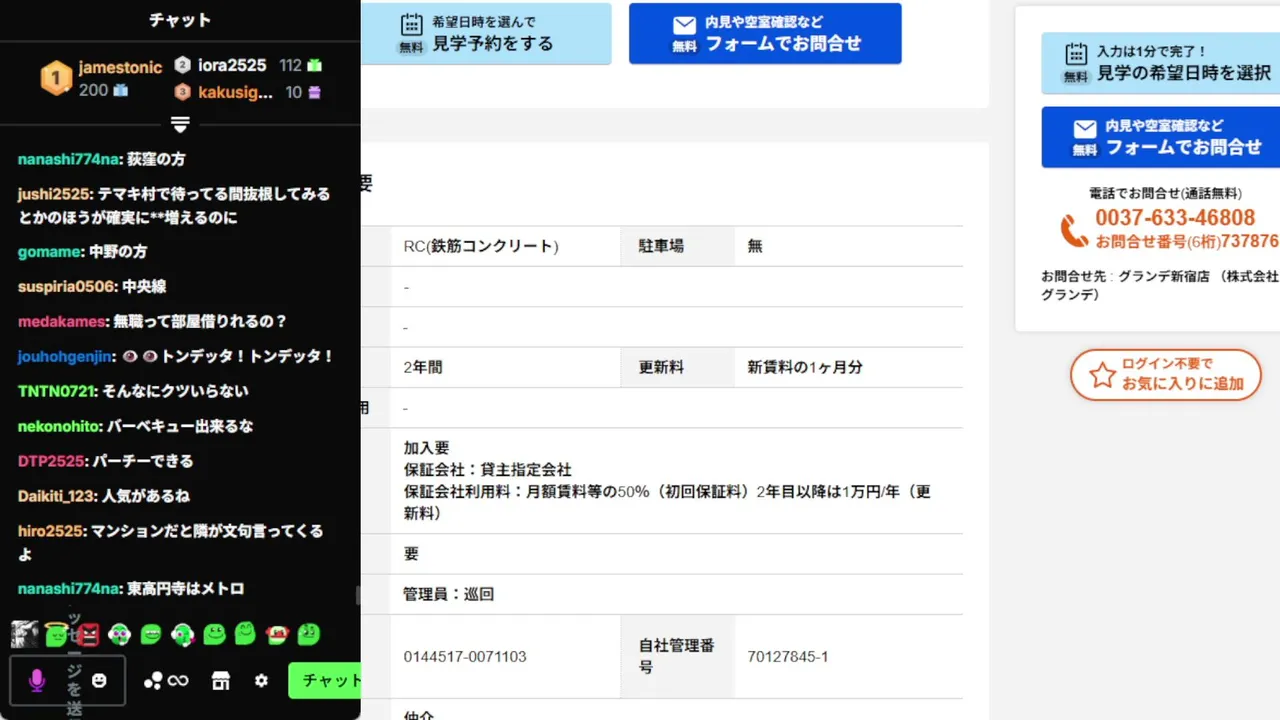Click the purple microphone icon in chat input

pyautogui.click(x=37, y=680)
